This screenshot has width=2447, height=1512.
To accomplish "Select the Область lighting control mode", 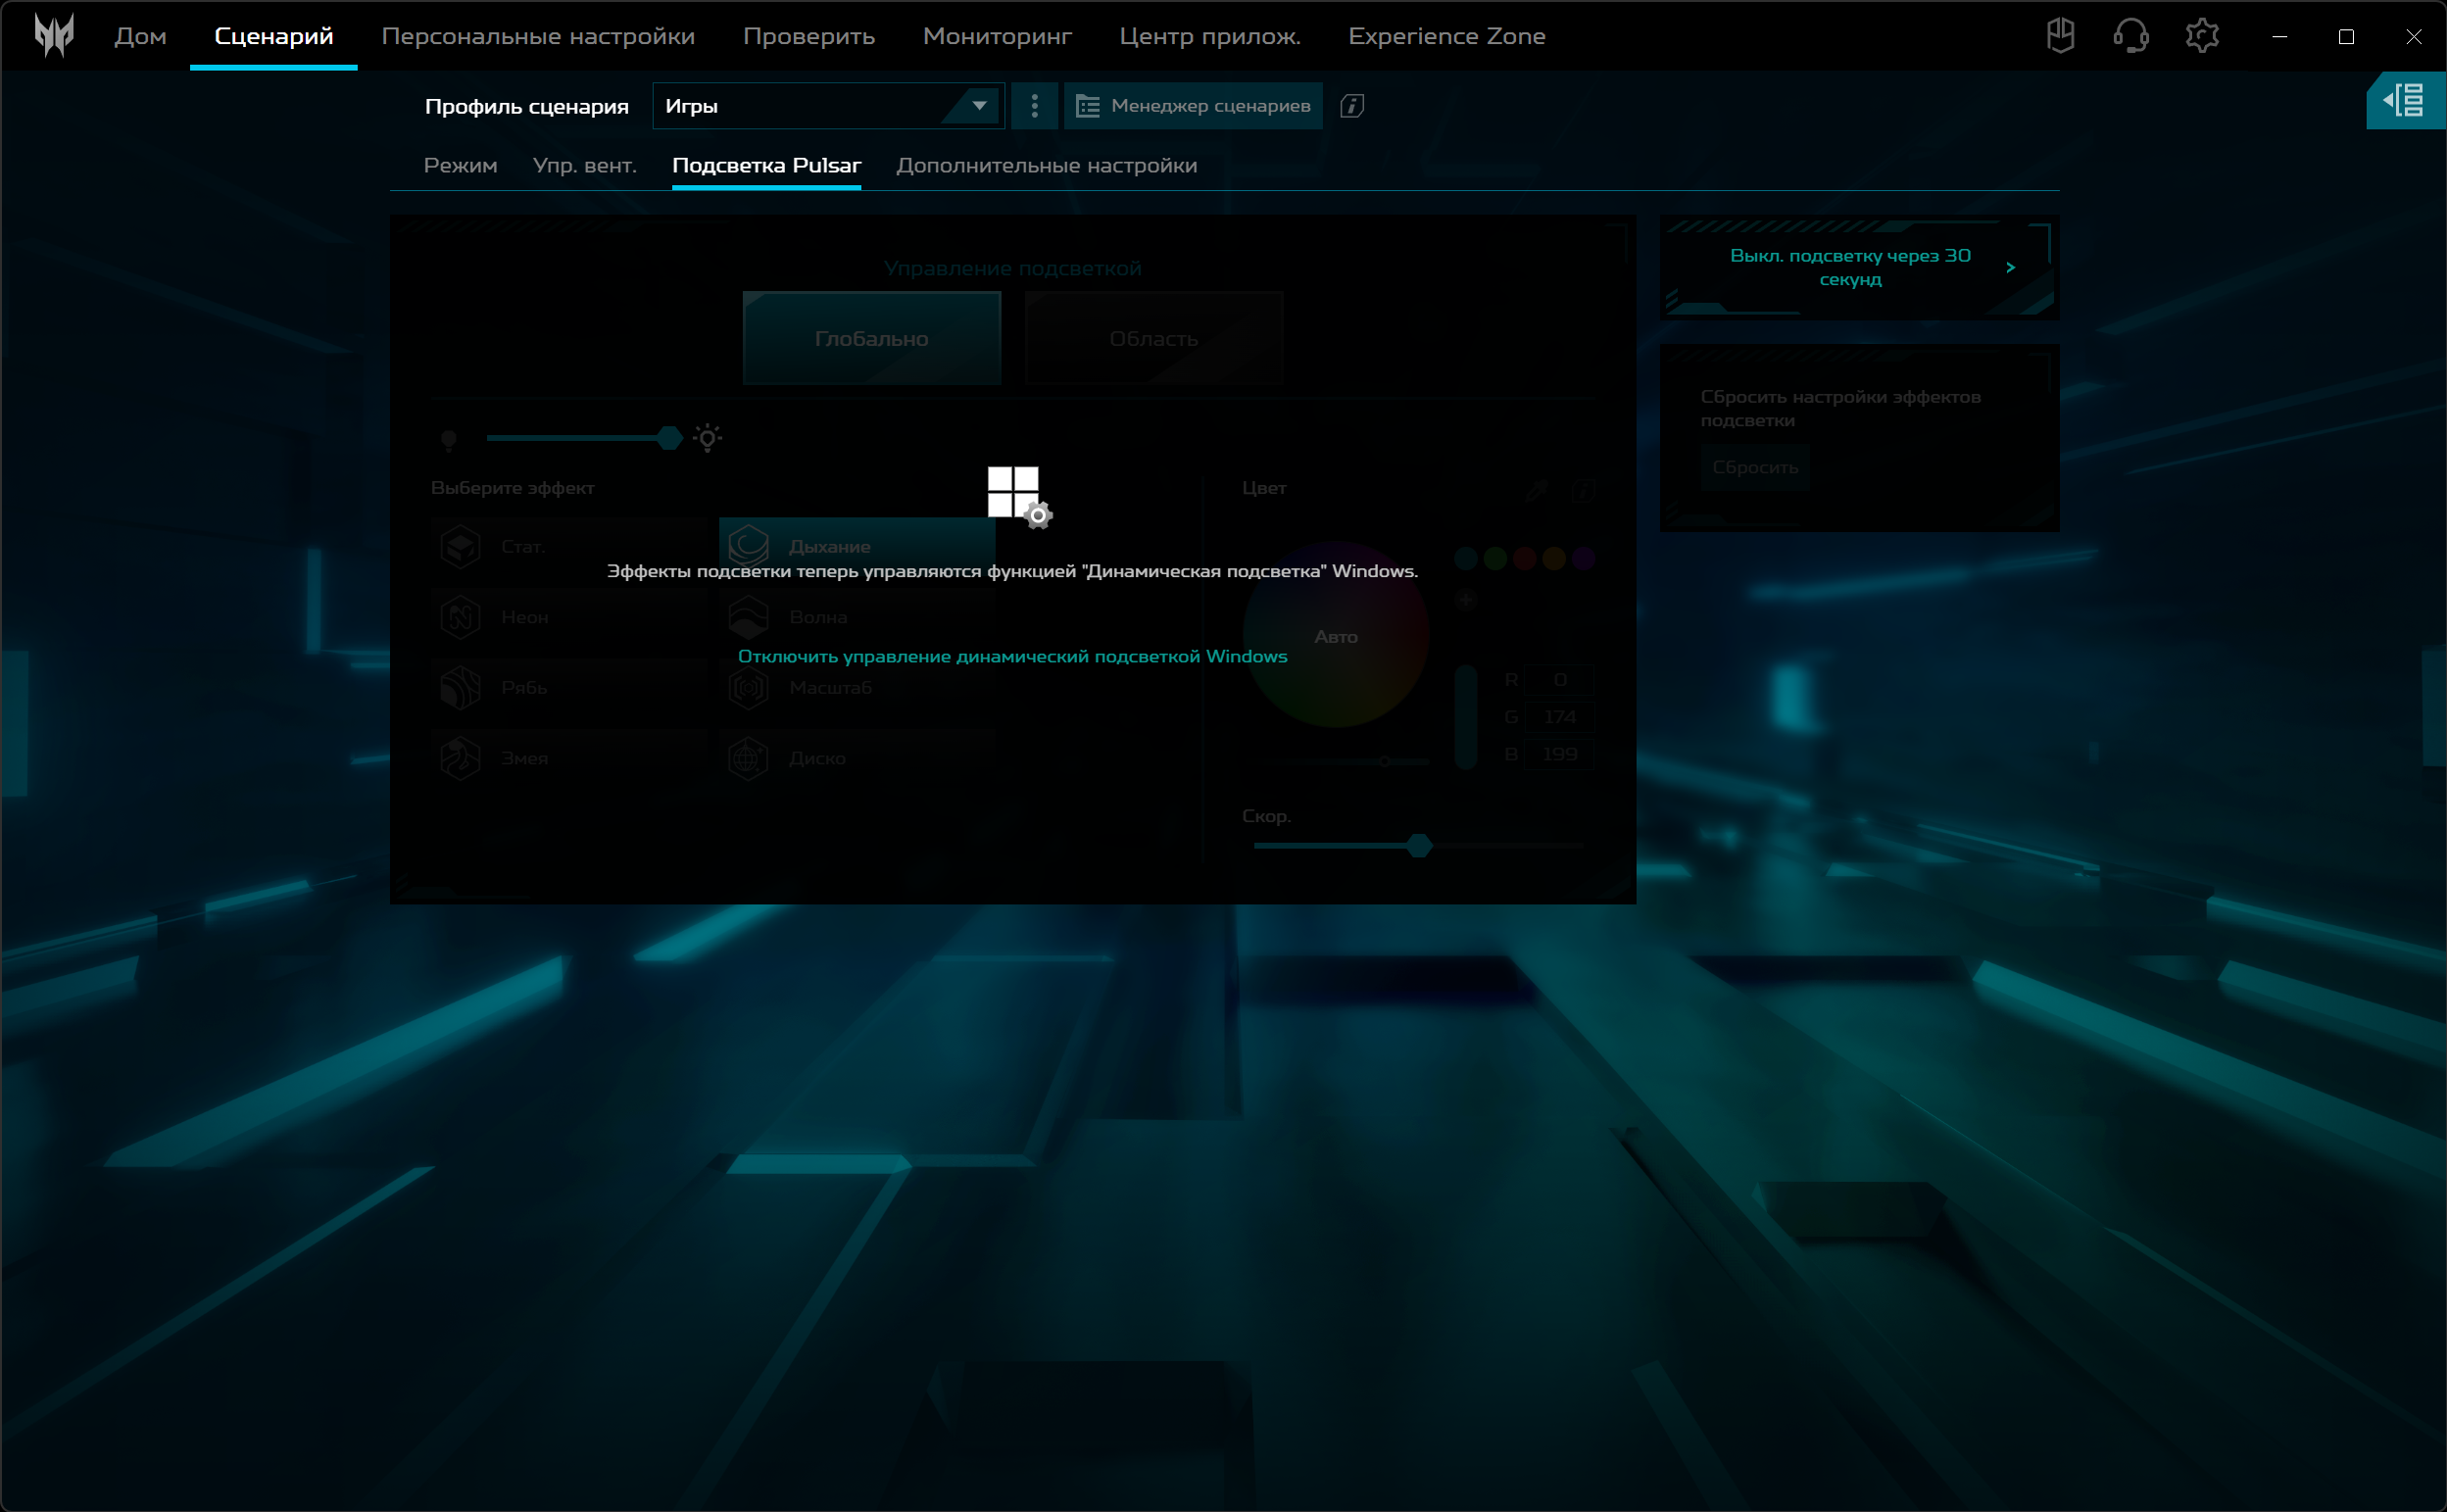I will point(1153,339).
